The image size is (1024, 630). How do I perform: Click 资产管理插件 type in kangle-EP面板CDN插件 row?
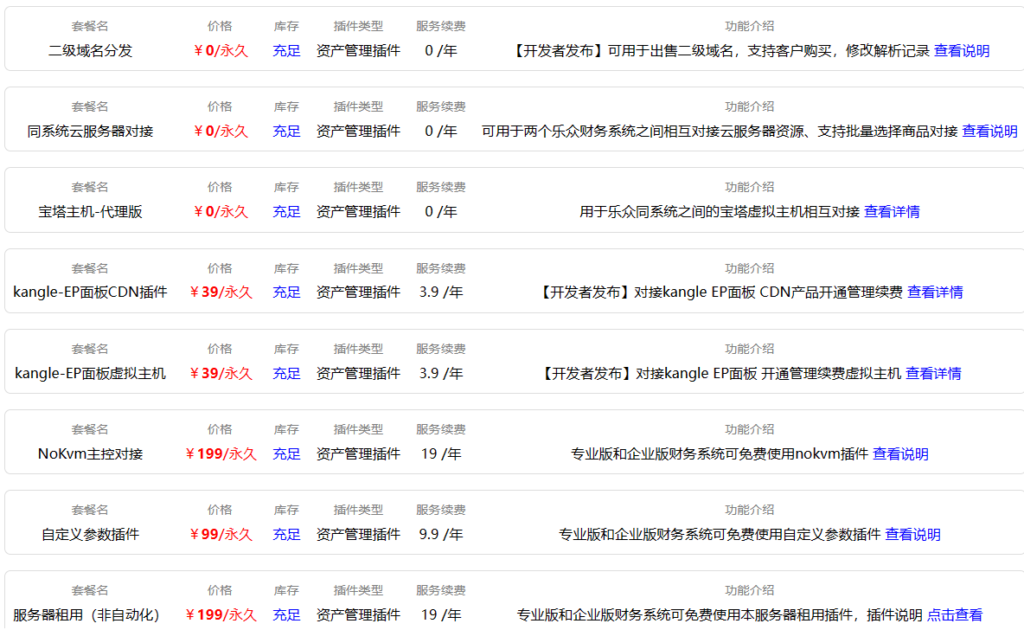pyautogui.click(x=358, y=292)
